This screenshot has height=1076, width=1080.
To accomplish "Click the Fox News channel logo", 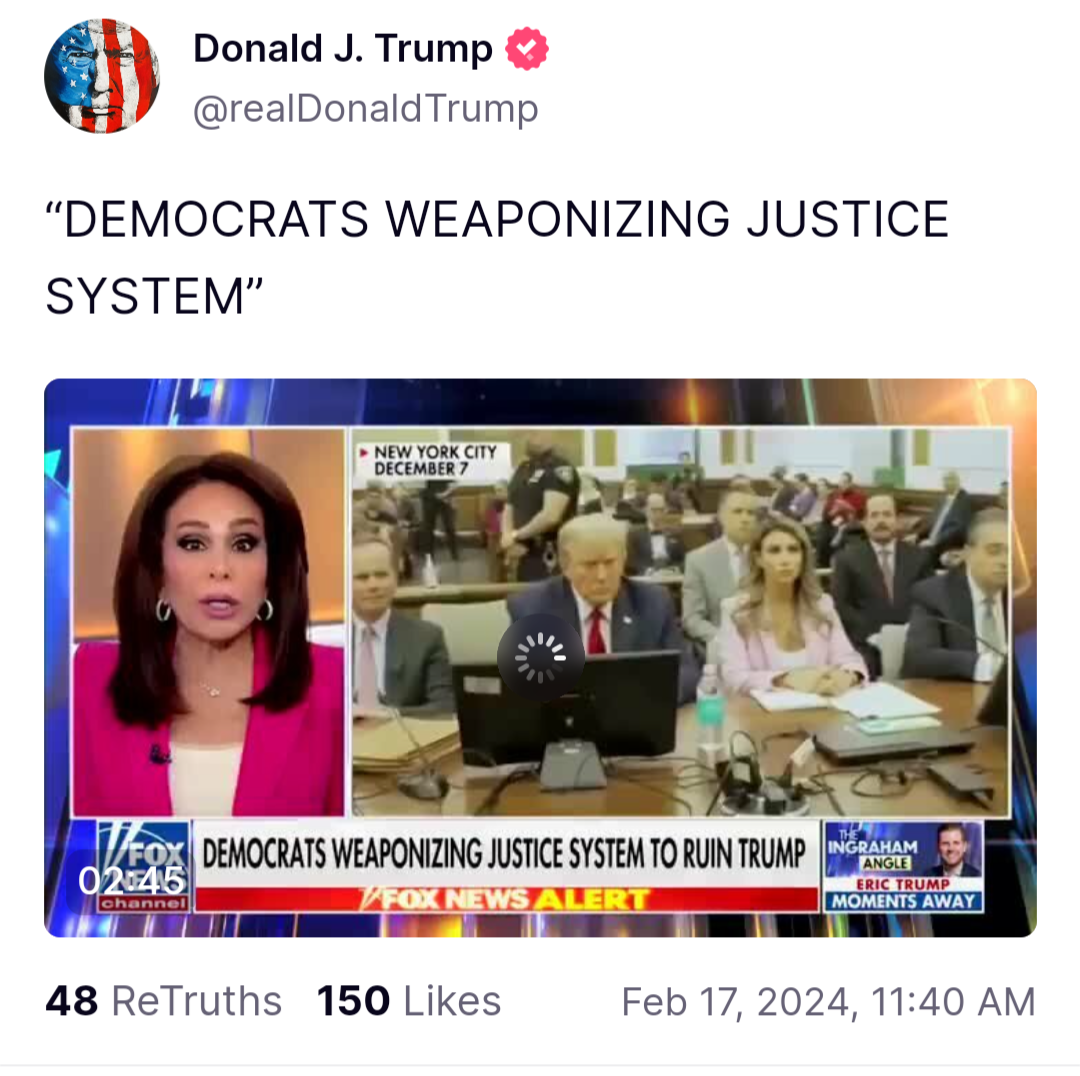I will pyautogui.click(x=143, y=866).
